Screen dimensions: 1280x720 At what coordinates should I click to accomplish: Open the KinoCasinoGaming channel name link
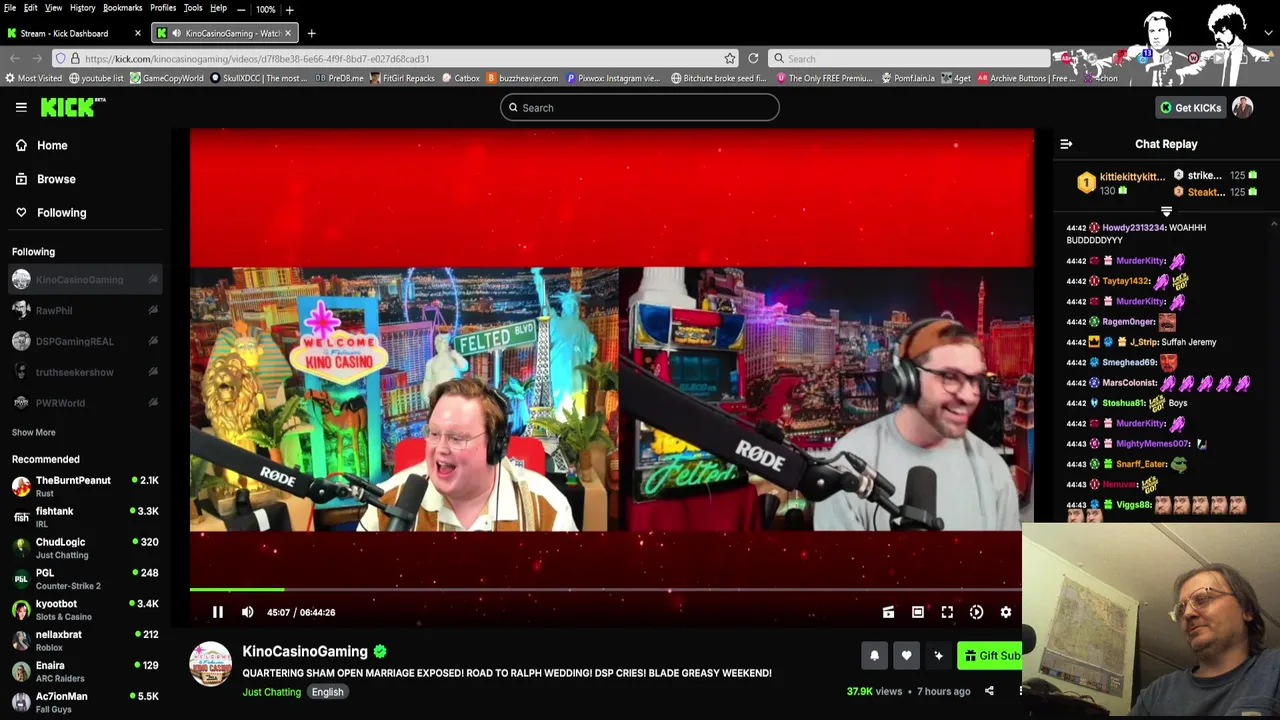point(305,651)
